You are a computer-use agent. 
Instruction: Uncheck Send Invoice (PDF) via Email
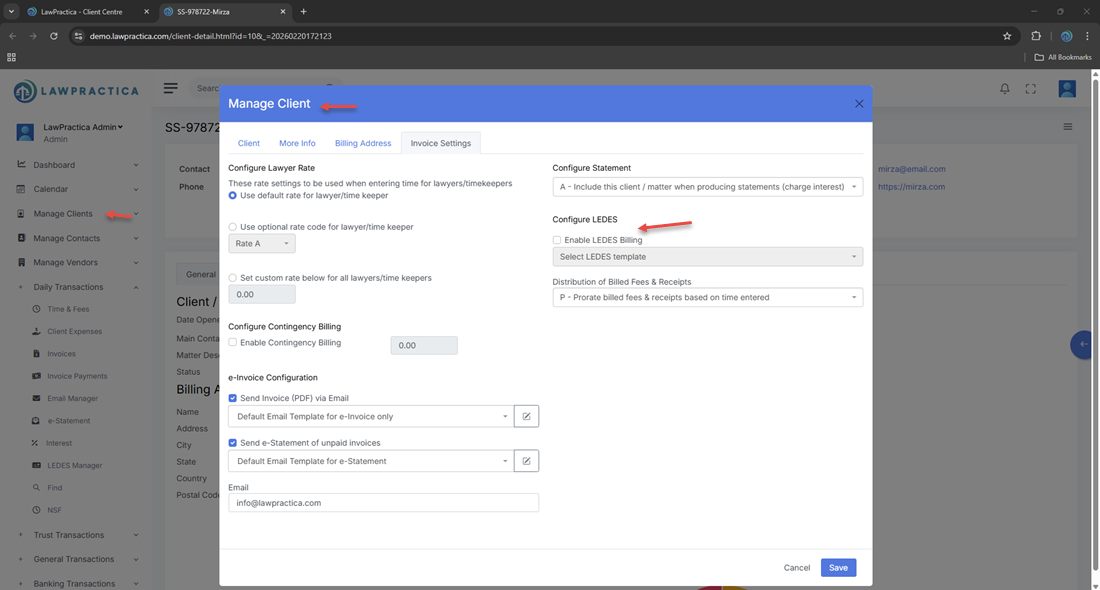pyautogui.click(x=233, y=398)
